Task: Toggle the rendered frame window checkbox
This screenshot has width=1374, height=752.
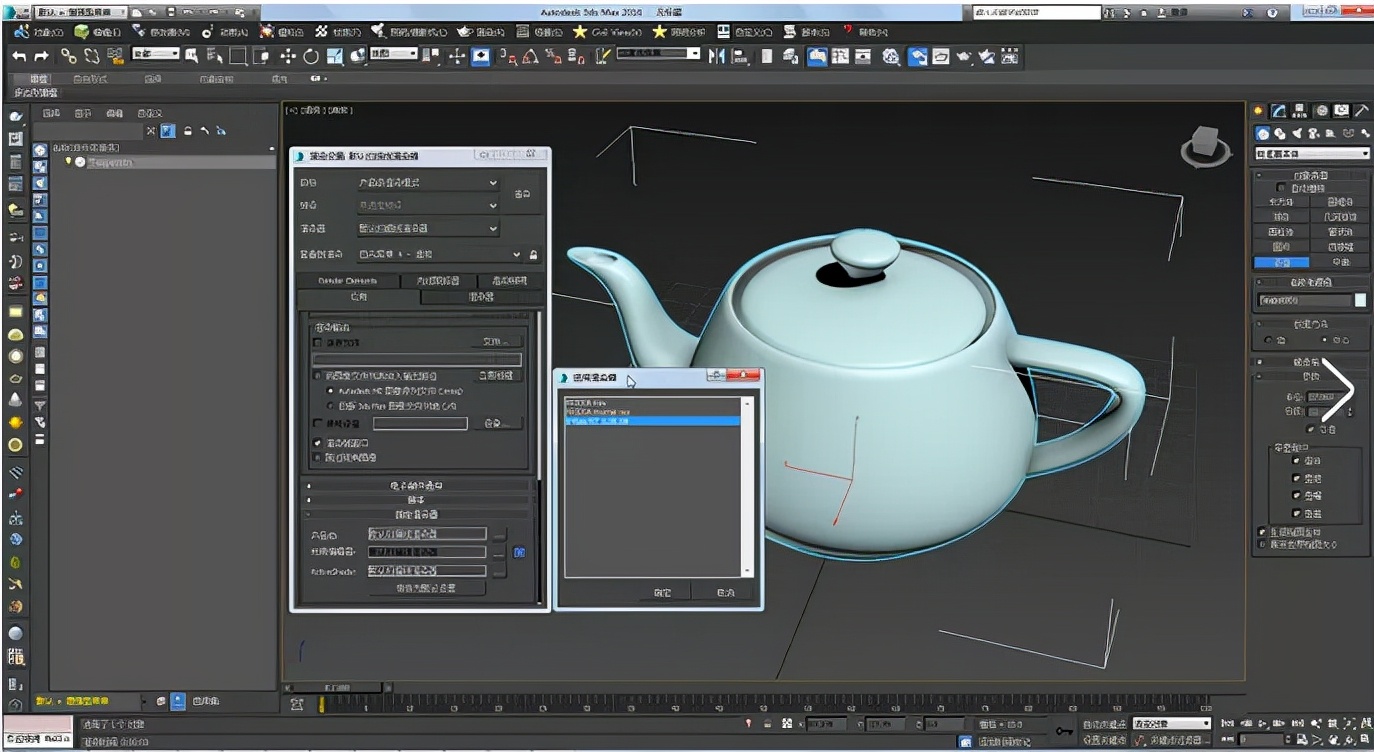Action: pyautogui.click(x=318, y=443)
